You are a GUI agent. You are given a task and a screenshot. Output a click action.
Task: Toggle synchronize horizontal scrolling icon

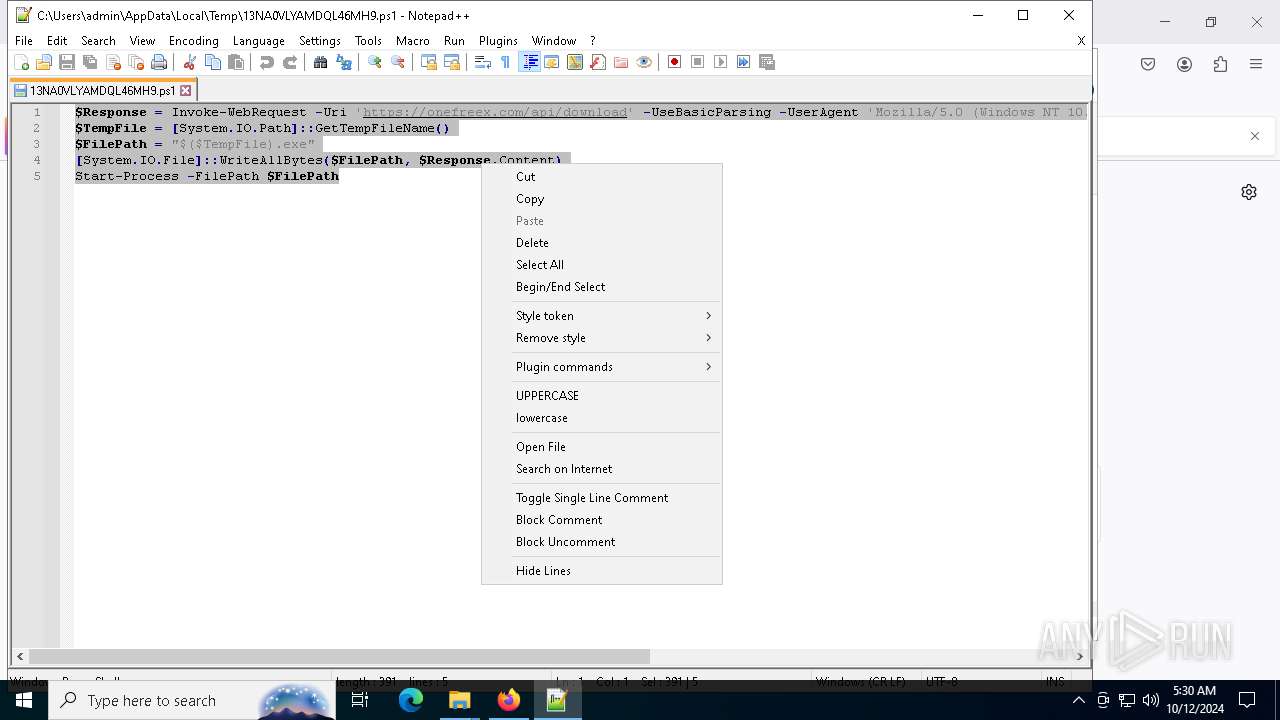452,62
